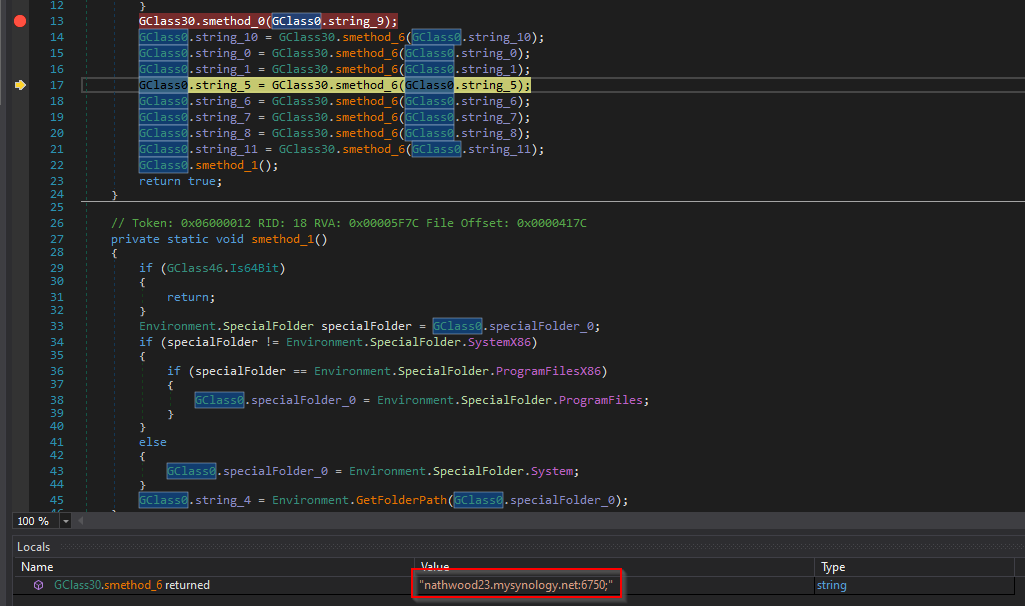This screenshot has height=606, width=1025.
Task: Click line number 17 in the gutter
Action: click(57, 85)
